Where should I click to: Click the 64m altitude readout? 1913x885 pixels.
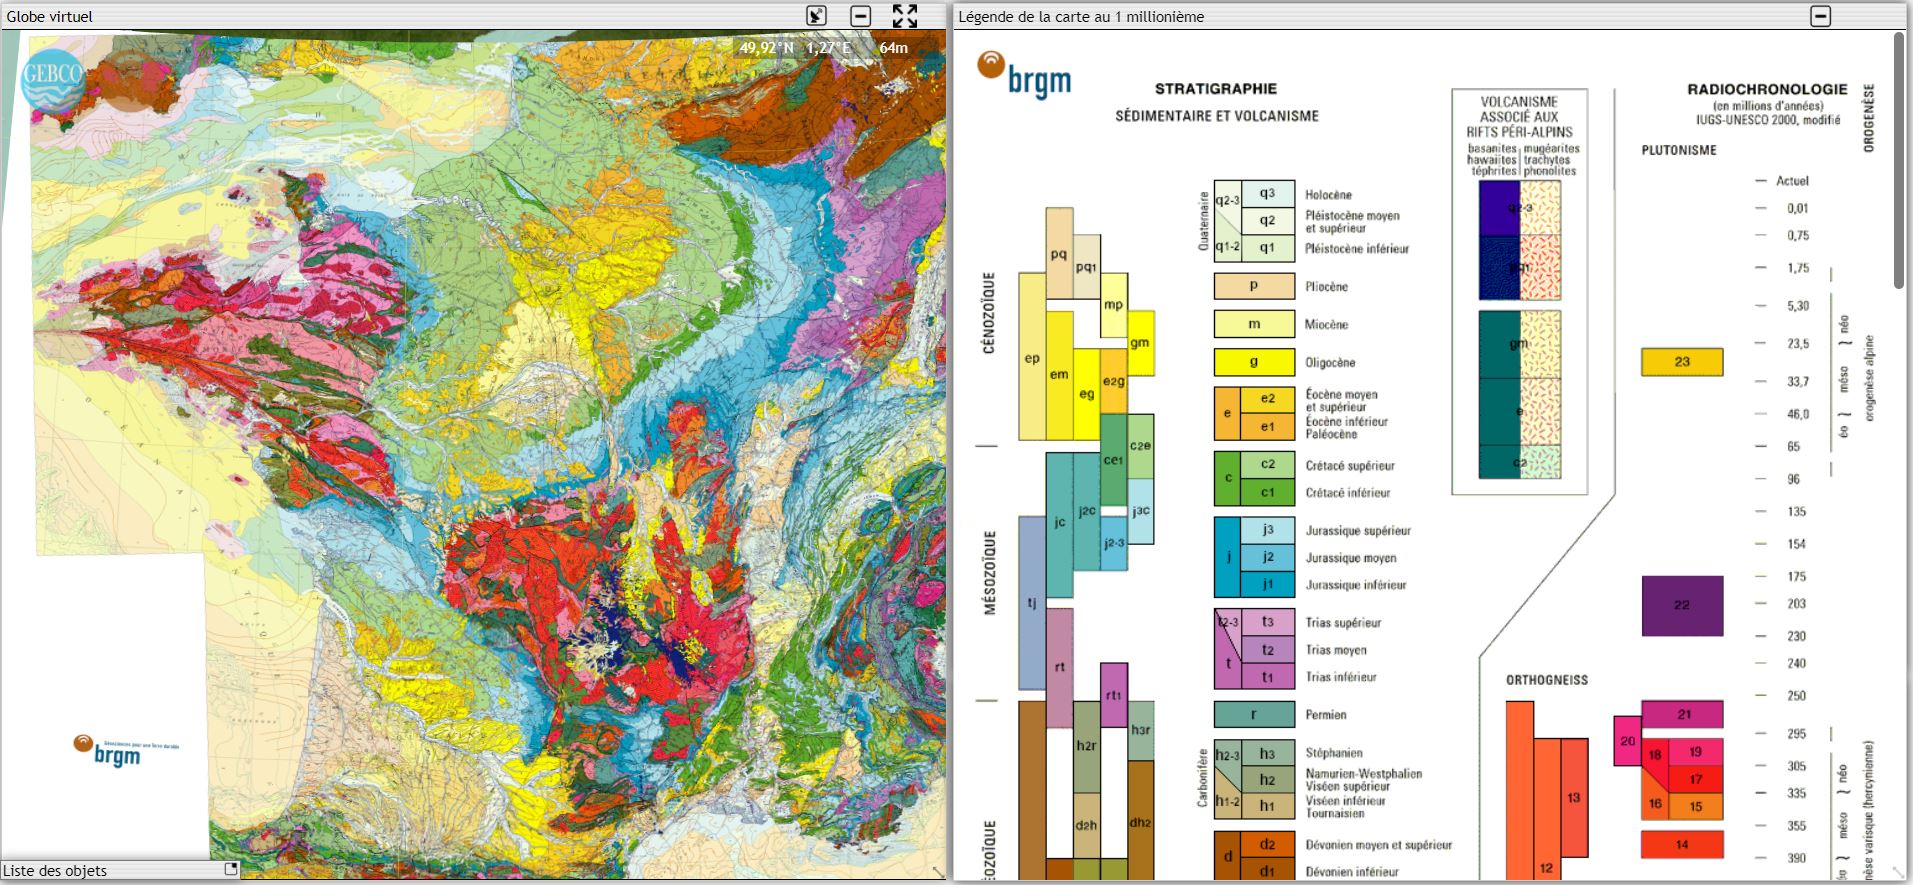click(x=893, y=47)
